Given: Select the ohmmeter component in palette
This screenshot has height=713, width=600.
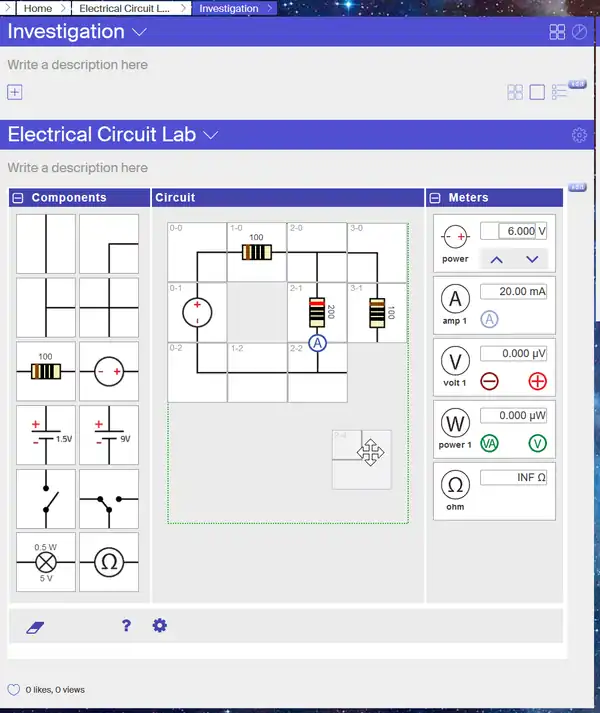Looking at the screenshot, I should [x=109, y=561].
